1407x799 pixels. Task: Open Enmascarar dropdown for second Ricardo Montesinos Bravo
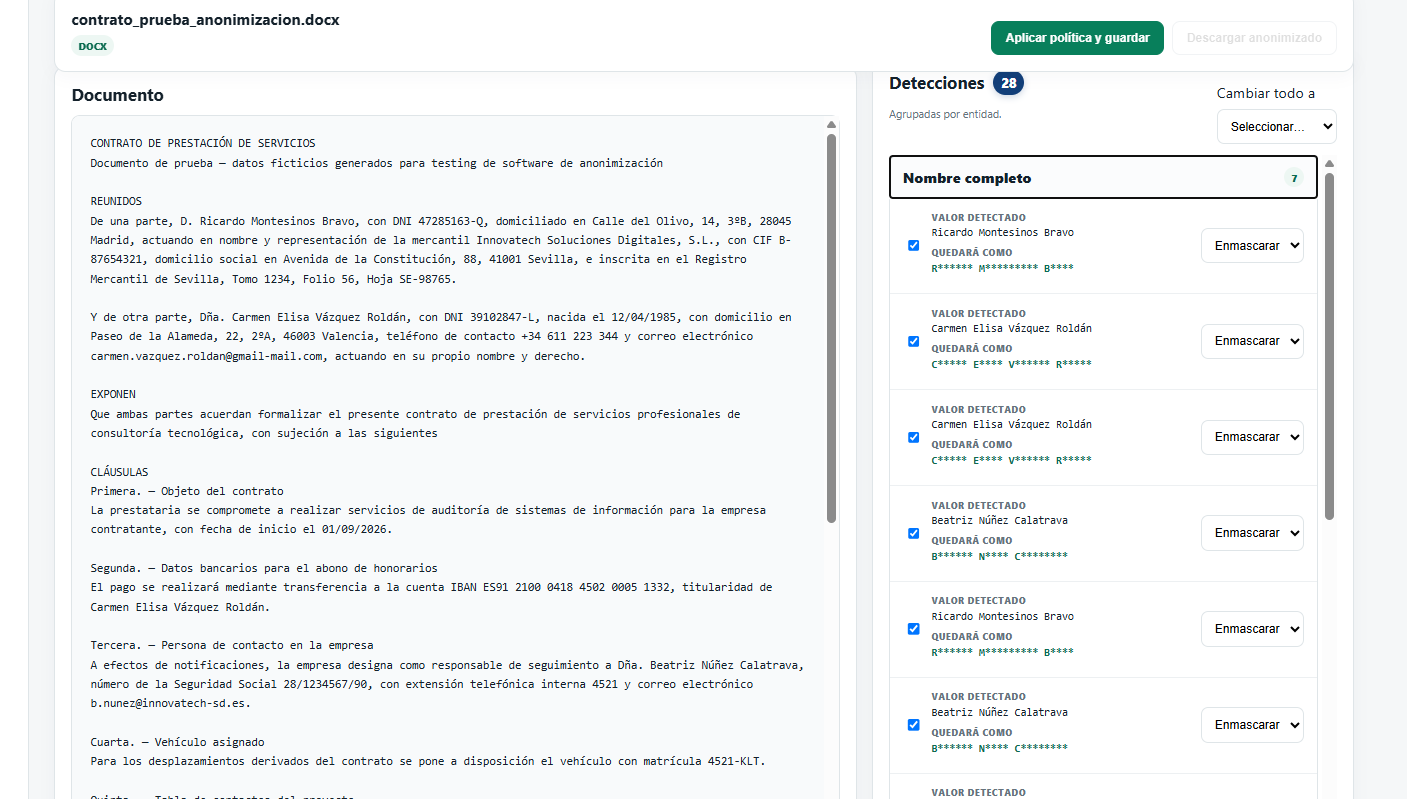click(1252, 629)
